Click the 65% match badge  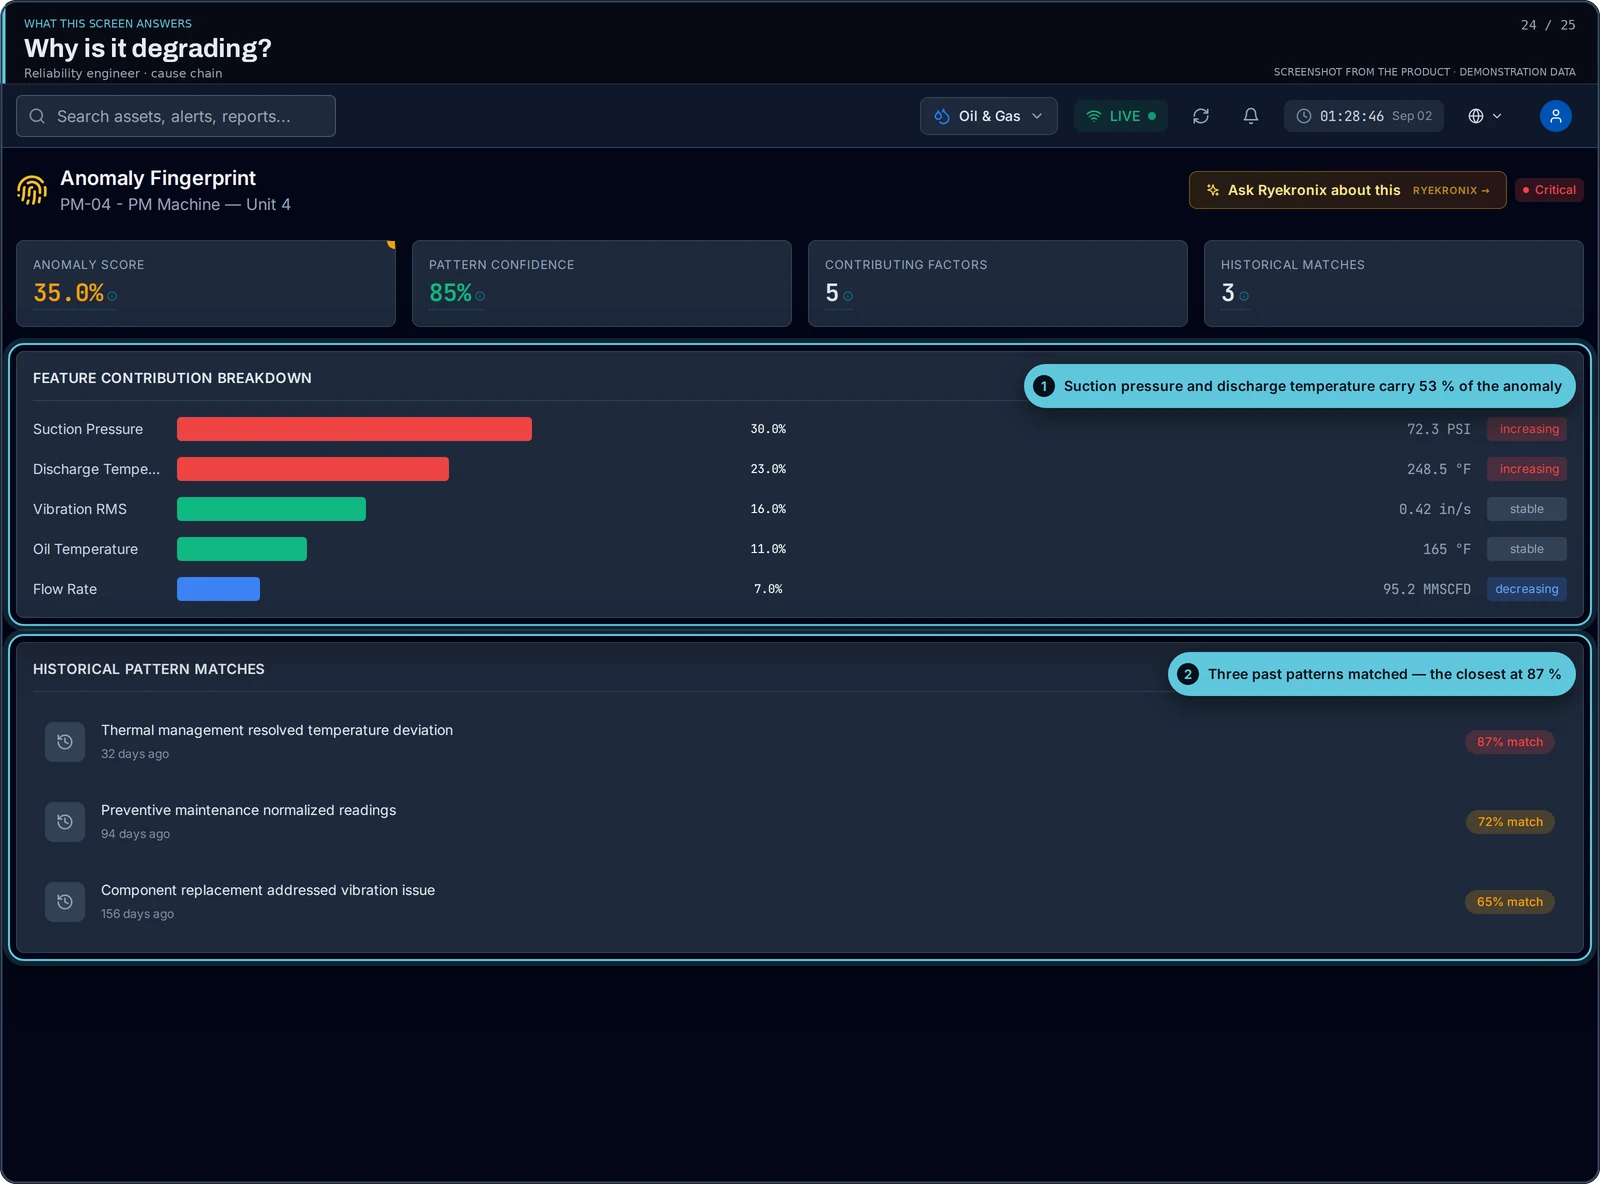(1510, 902)
